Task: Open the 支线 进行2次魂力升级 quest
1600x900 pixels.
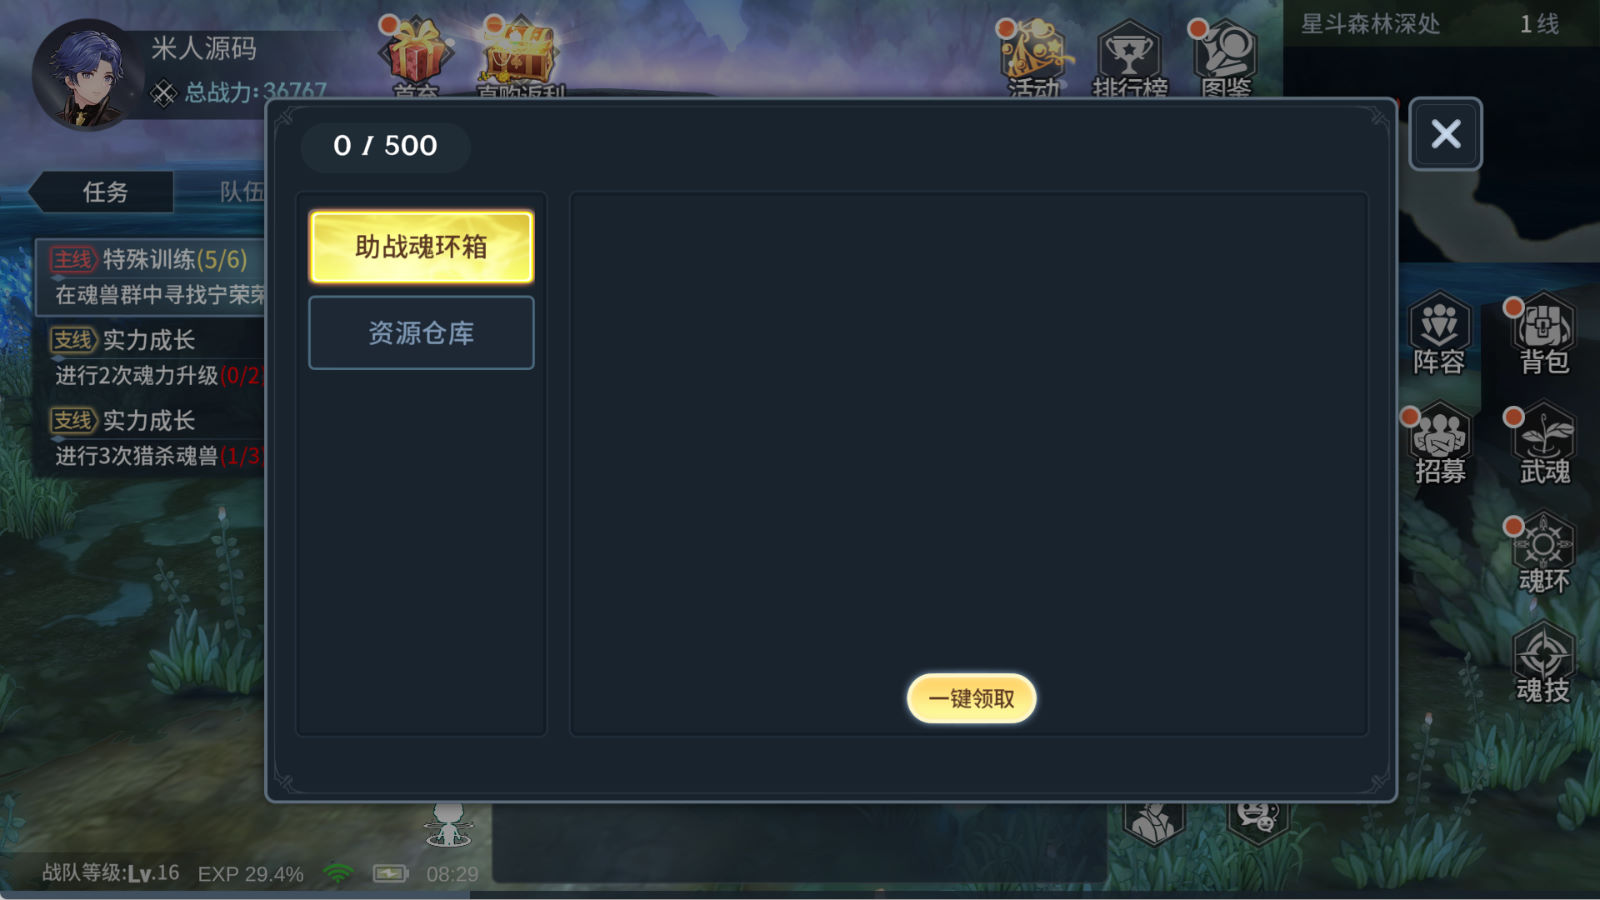Action: tap(152, 358)
